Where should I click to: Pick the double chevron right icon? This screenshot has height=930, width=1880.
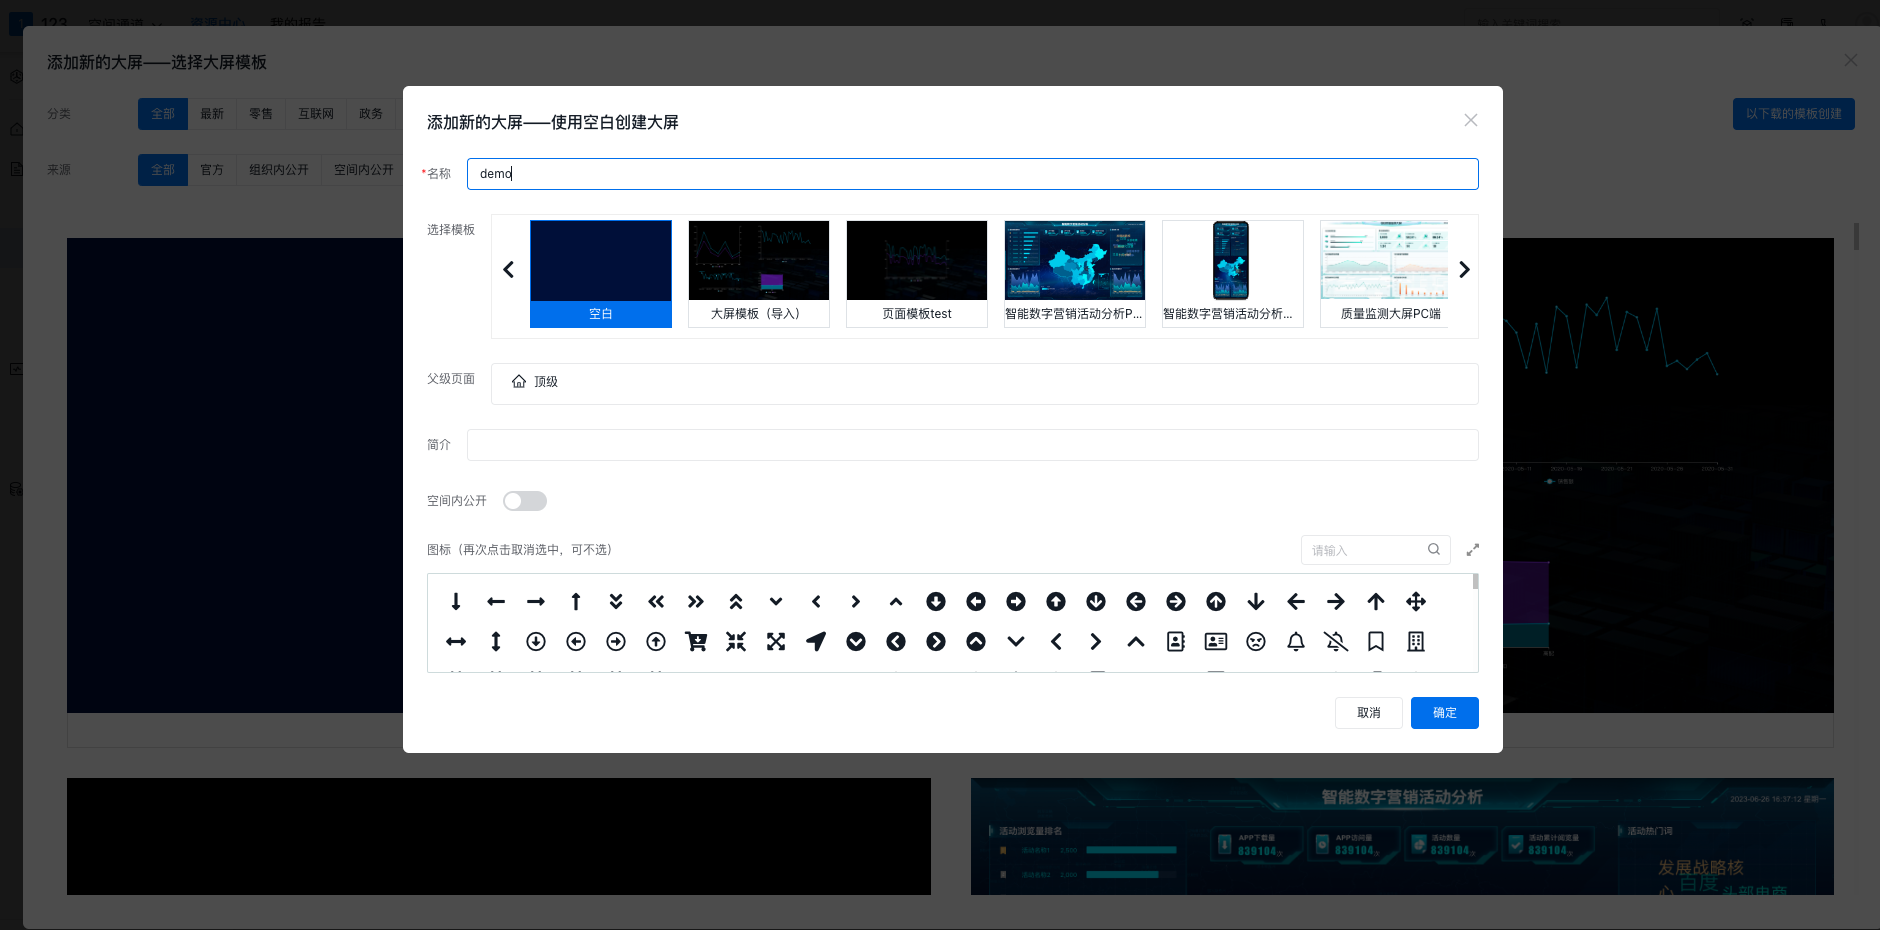[696, 601]
